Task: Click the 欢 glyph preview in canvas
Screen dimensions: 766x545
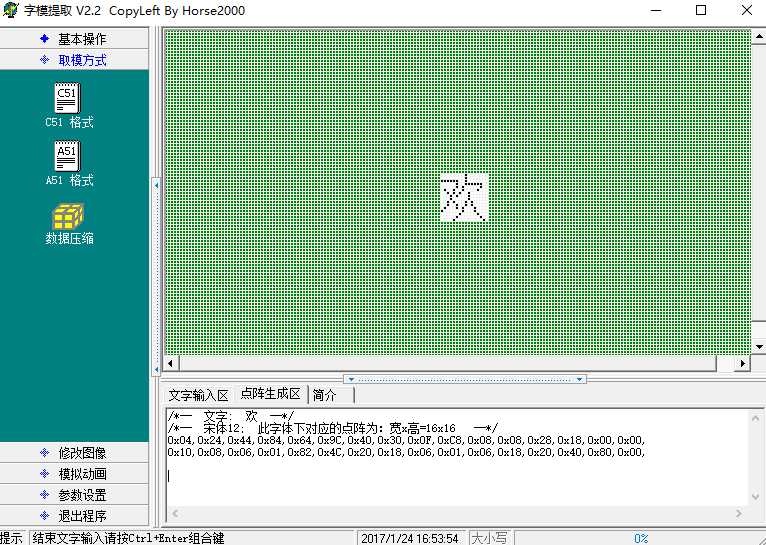Action: 464,198
